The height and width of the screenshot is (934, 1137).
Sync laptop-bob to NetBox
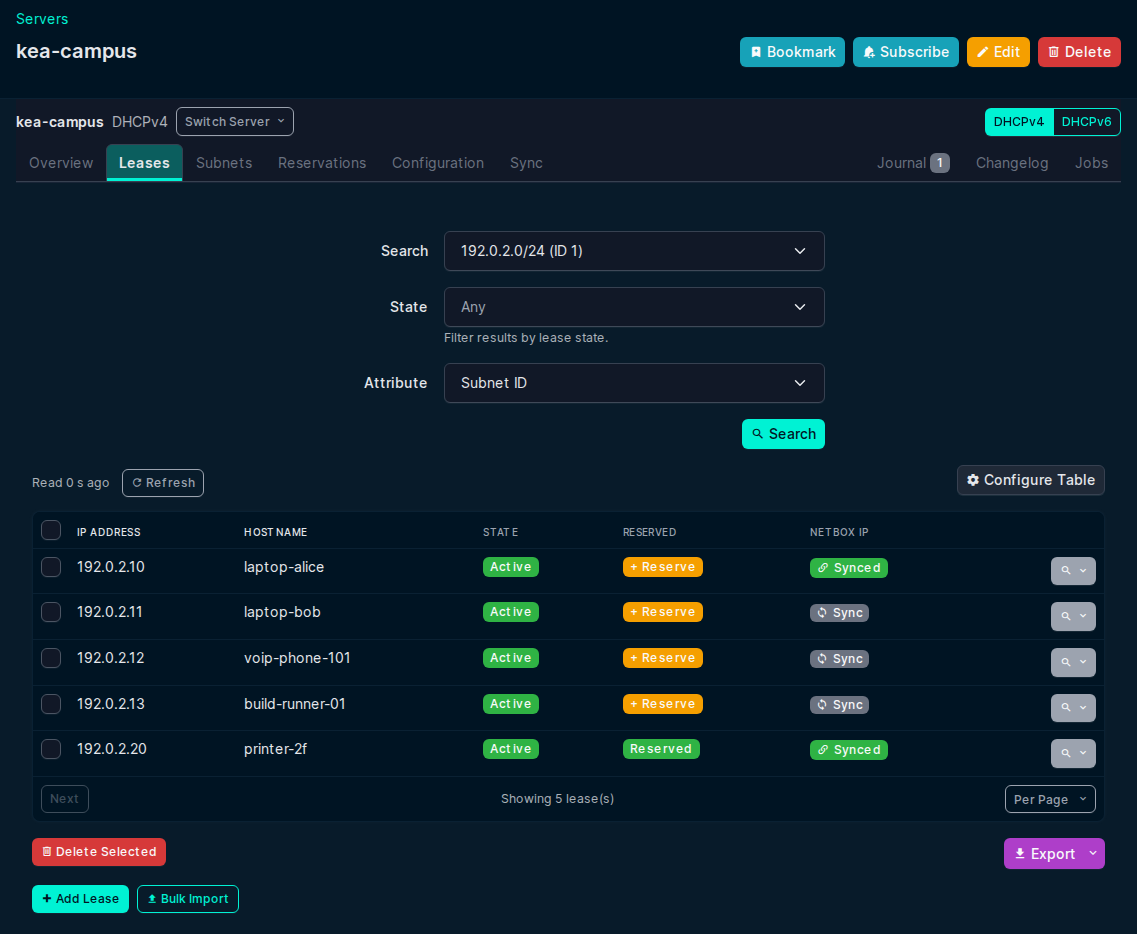(839, 613)
